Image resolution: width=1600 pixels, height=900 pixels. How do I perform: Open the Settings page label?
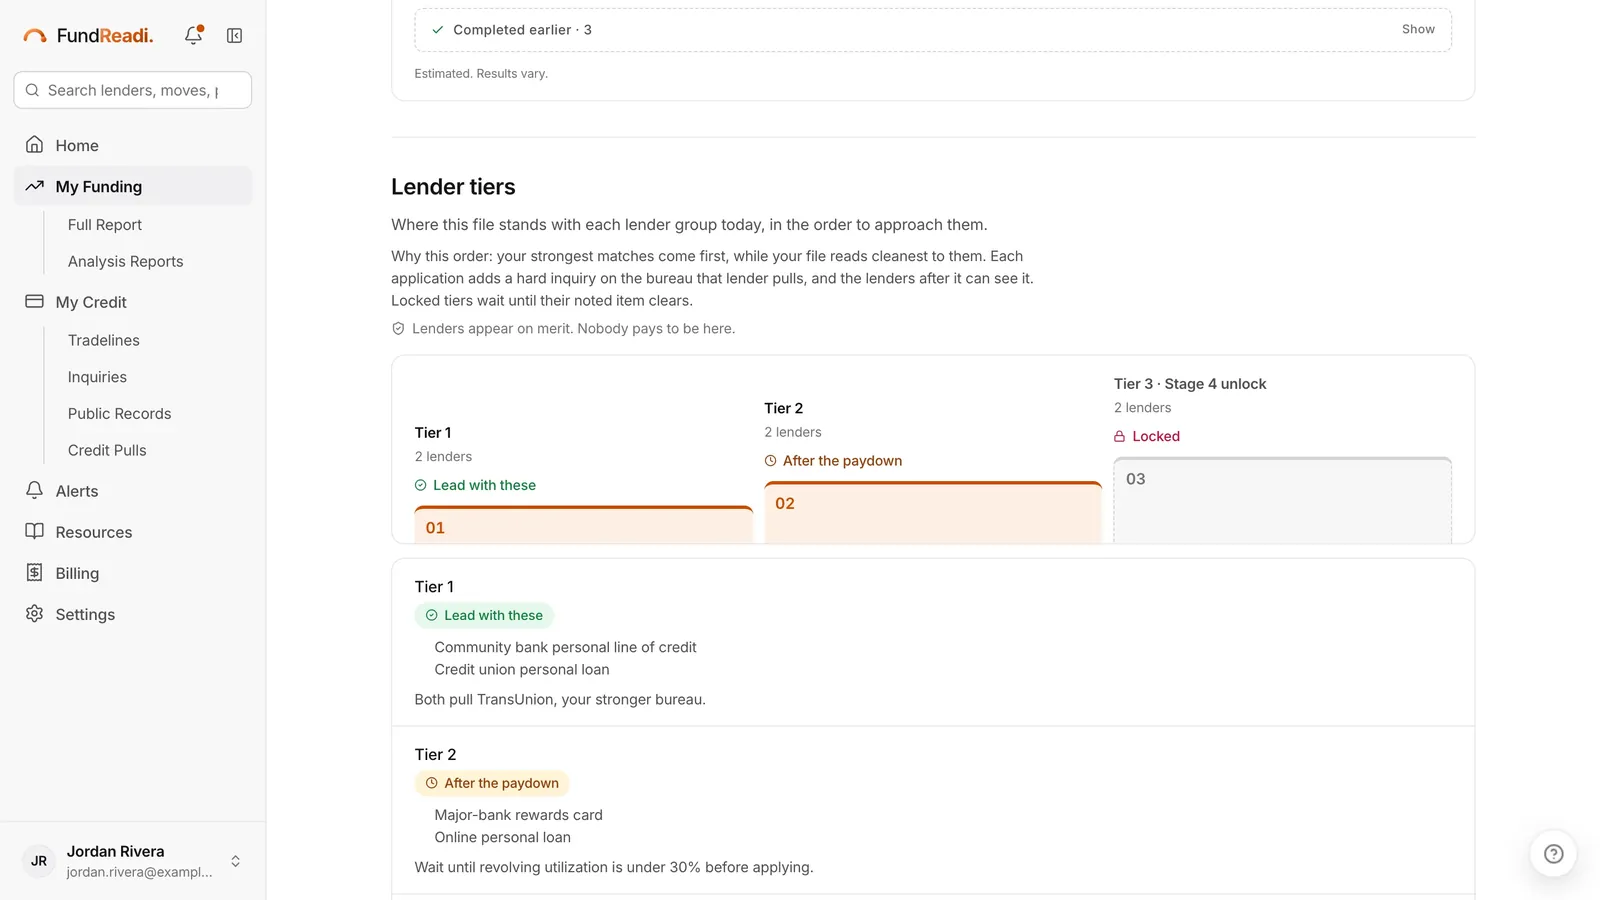point(85,614)
